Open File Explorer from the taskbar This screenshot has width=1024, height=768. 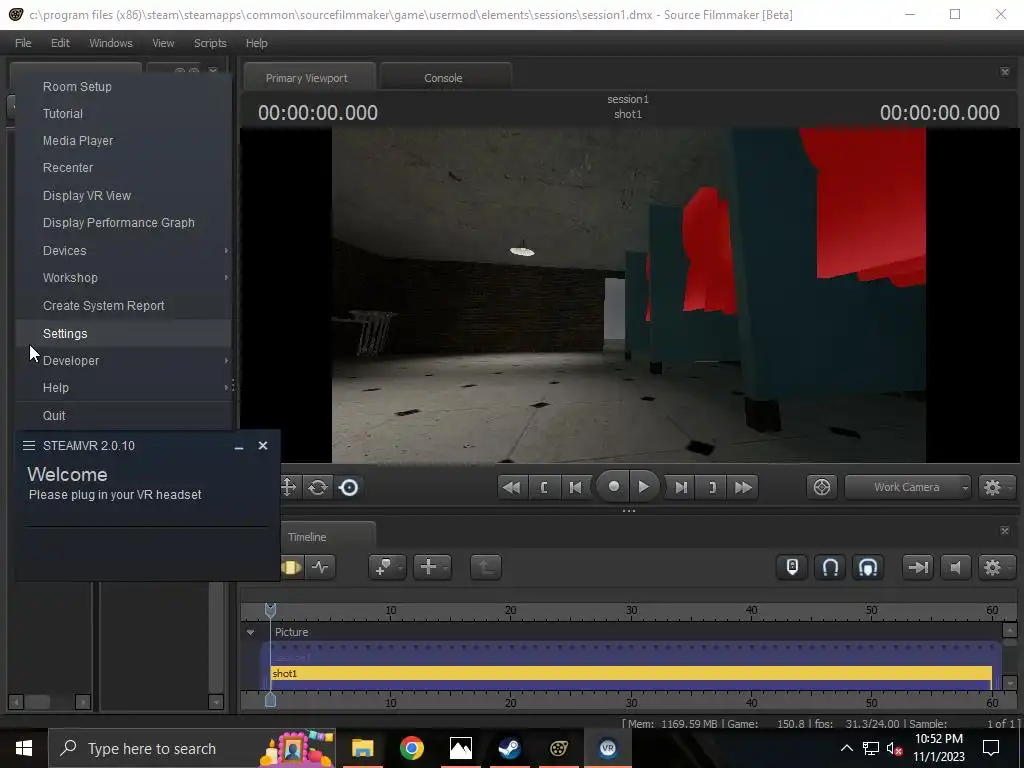pos(362,748)
